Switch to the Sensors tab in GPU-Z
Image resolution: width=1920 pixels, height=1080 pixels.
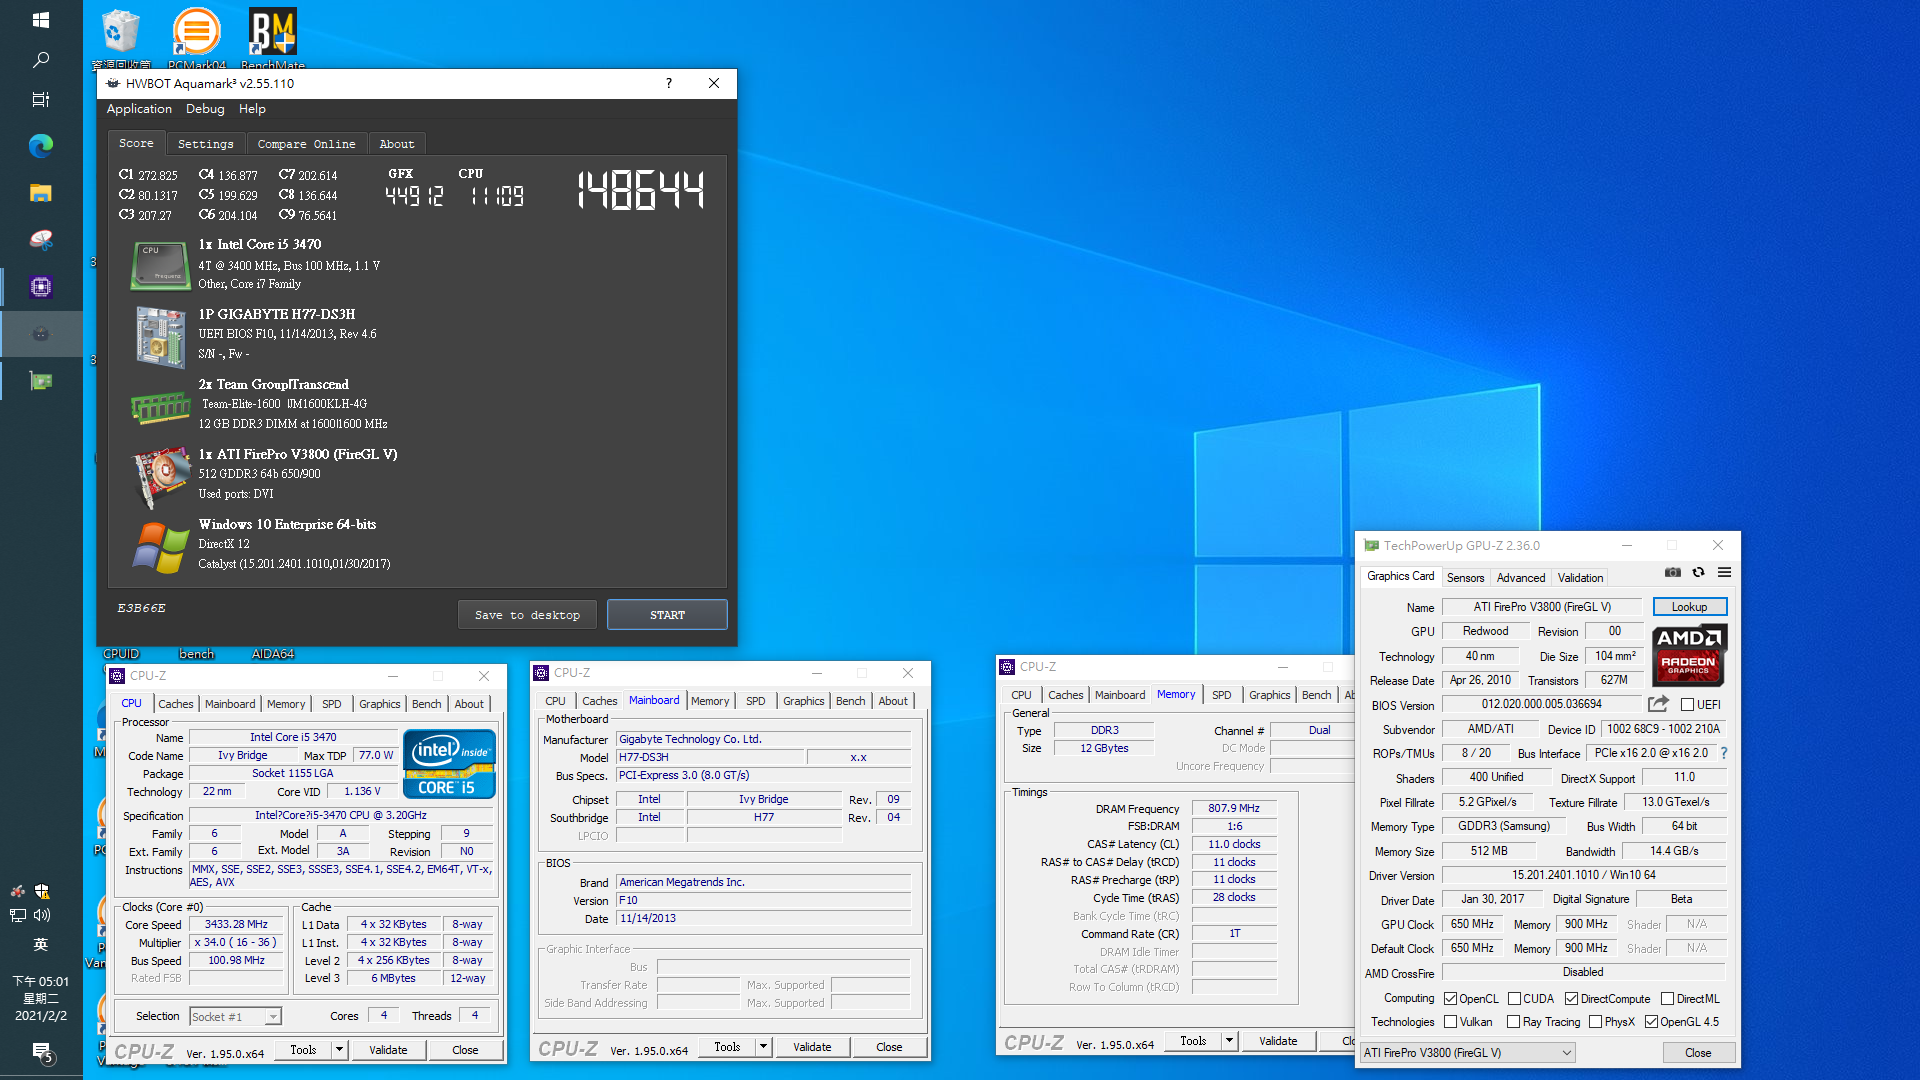[1465, 578]
